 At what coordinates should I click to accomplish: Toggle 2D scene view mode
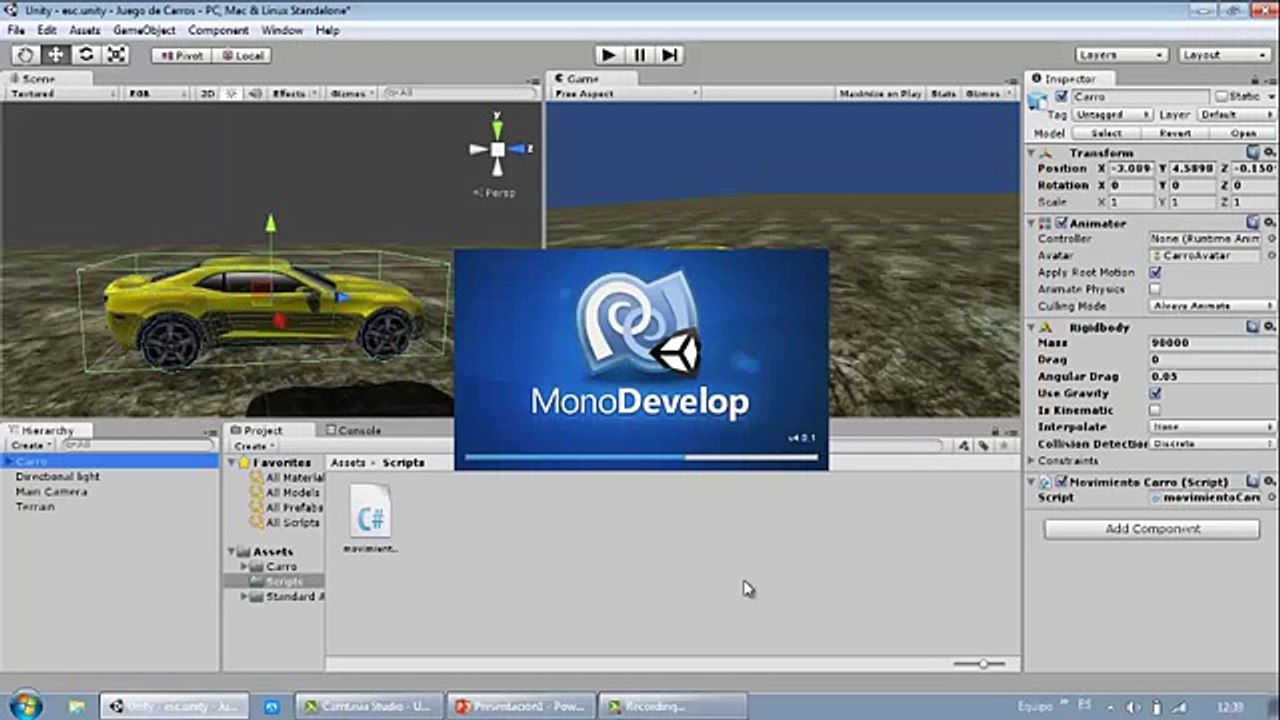(207, 93)
